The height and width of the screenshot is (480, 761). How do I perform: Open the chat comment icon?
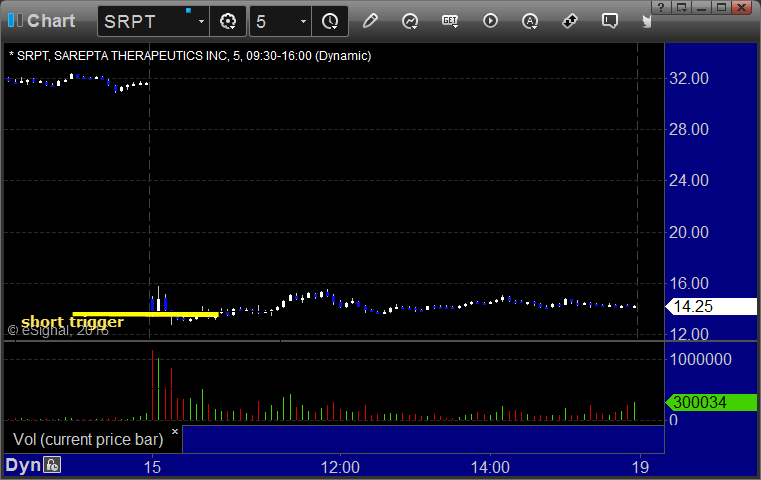(x=610, y=21)
